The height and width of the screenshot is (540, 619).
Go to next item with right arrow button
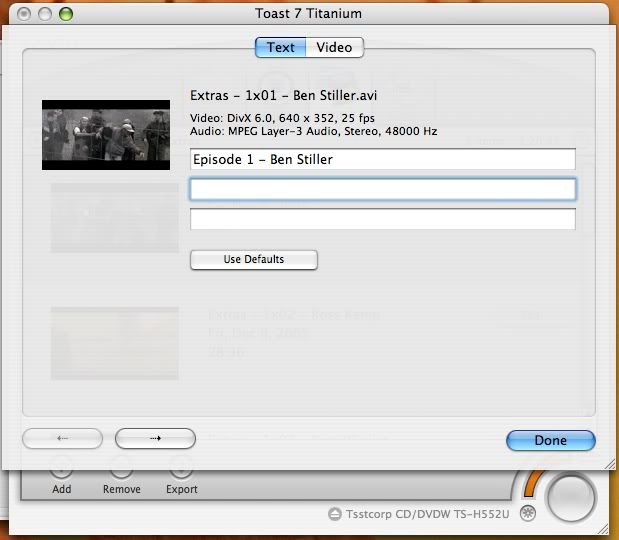tap(155, 439)
